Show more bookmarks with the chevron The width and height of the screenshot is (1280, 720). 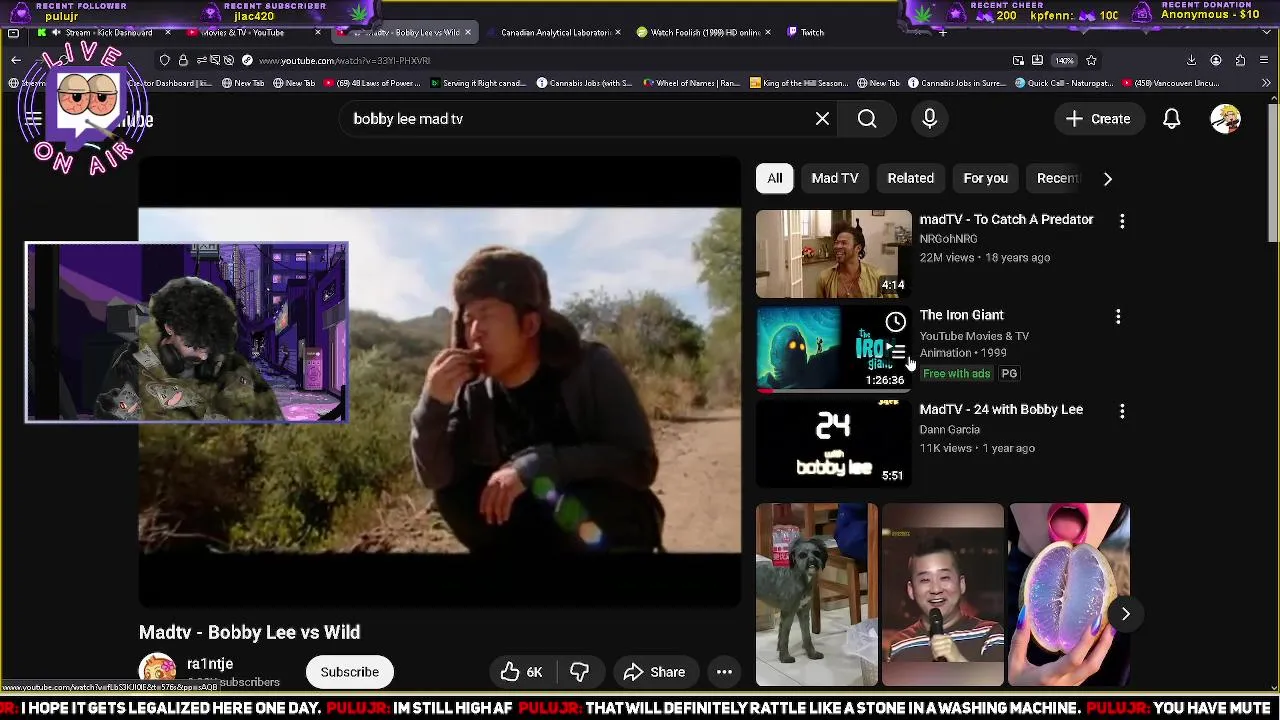pyautogui.click(x=1266, y=83)
